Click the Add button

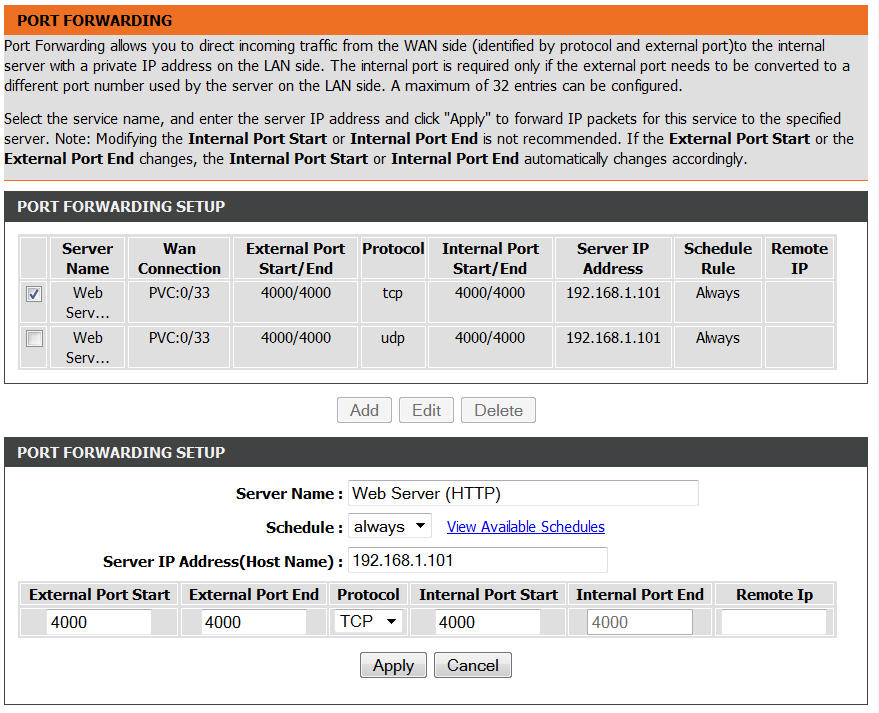point(364,410)
